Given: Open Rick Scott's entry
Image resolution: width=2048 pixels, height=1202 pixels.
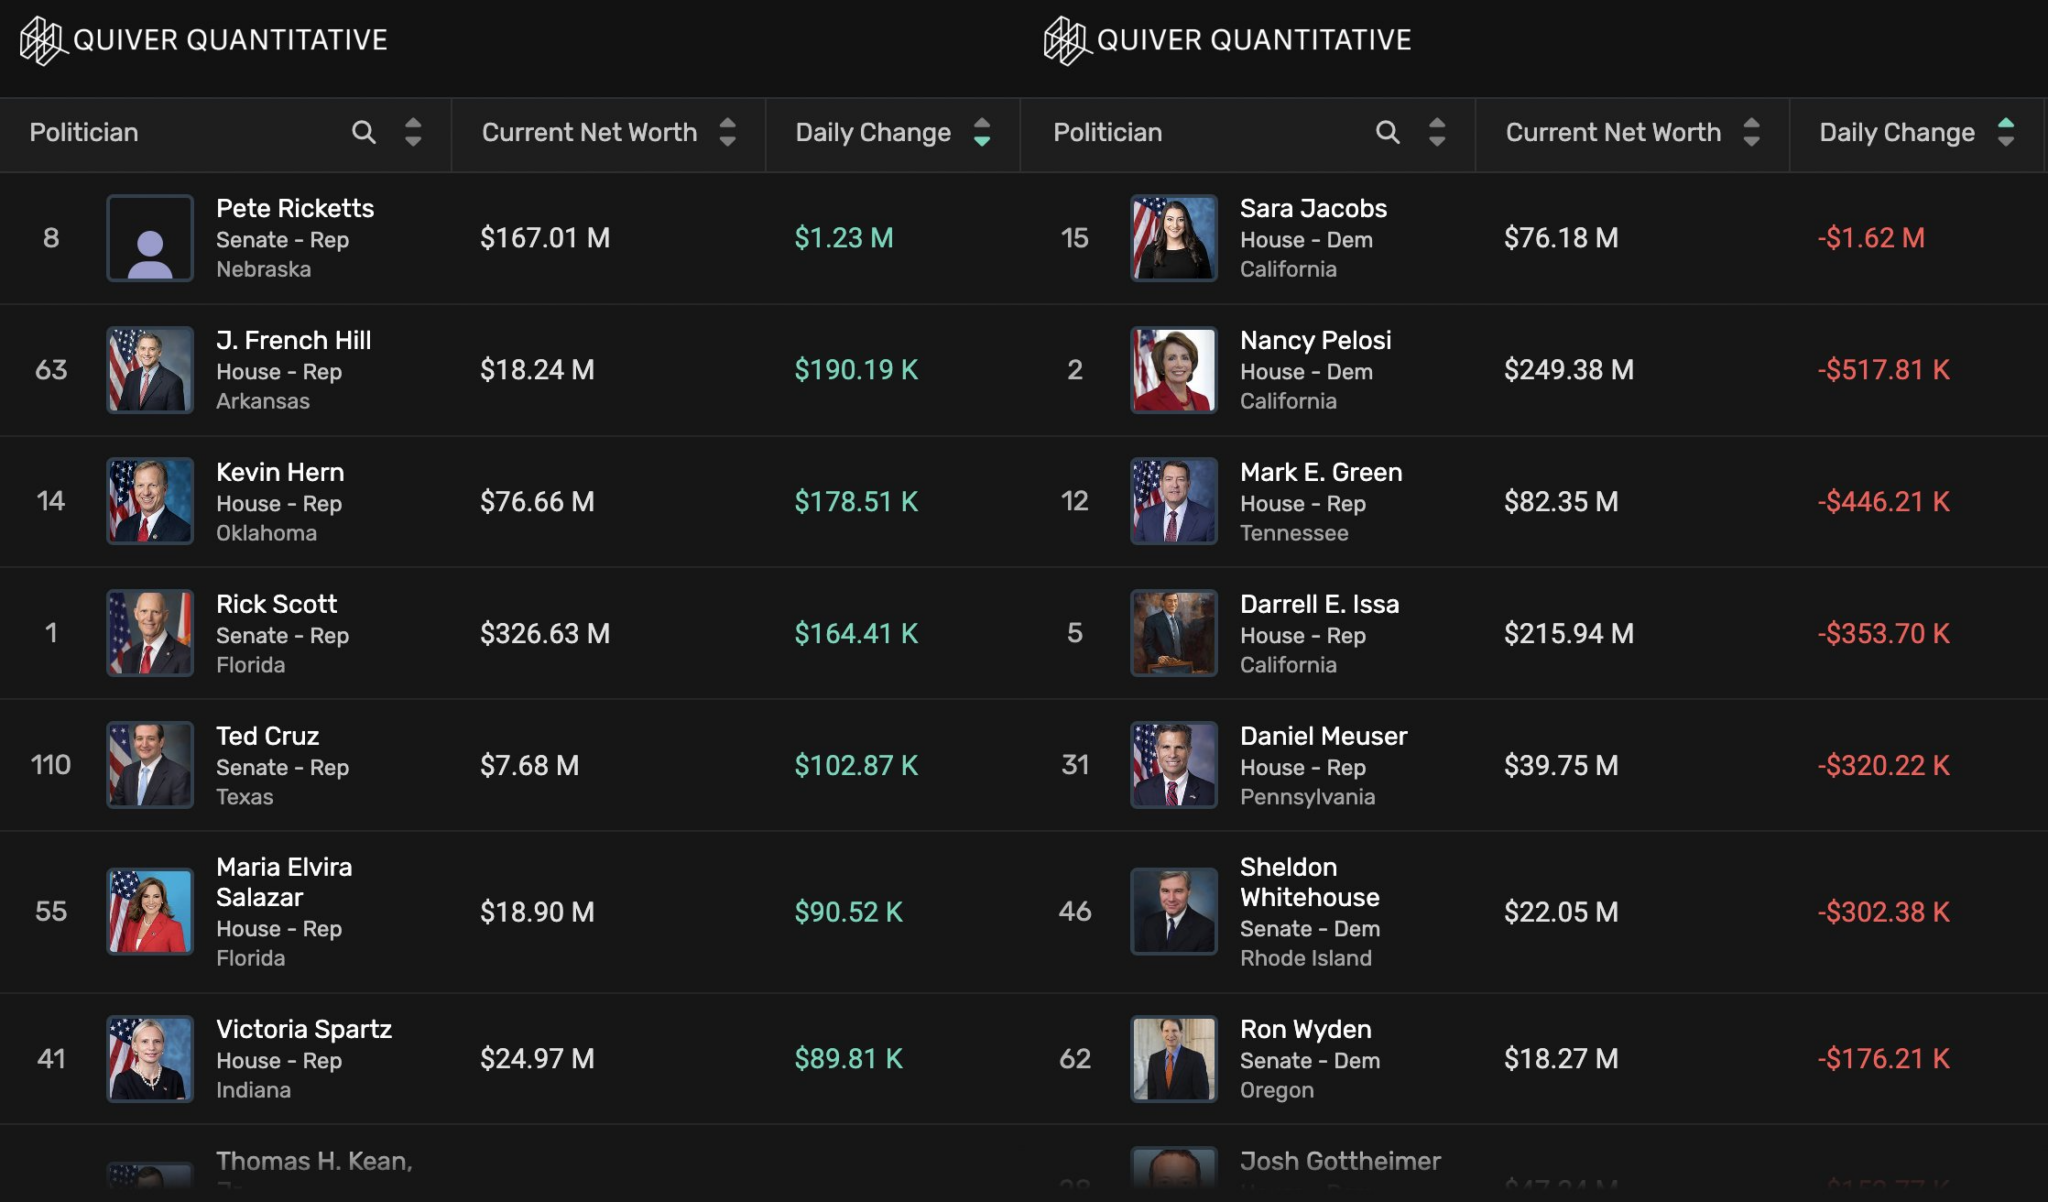Looking at the screenshot, I should [277, 604].
